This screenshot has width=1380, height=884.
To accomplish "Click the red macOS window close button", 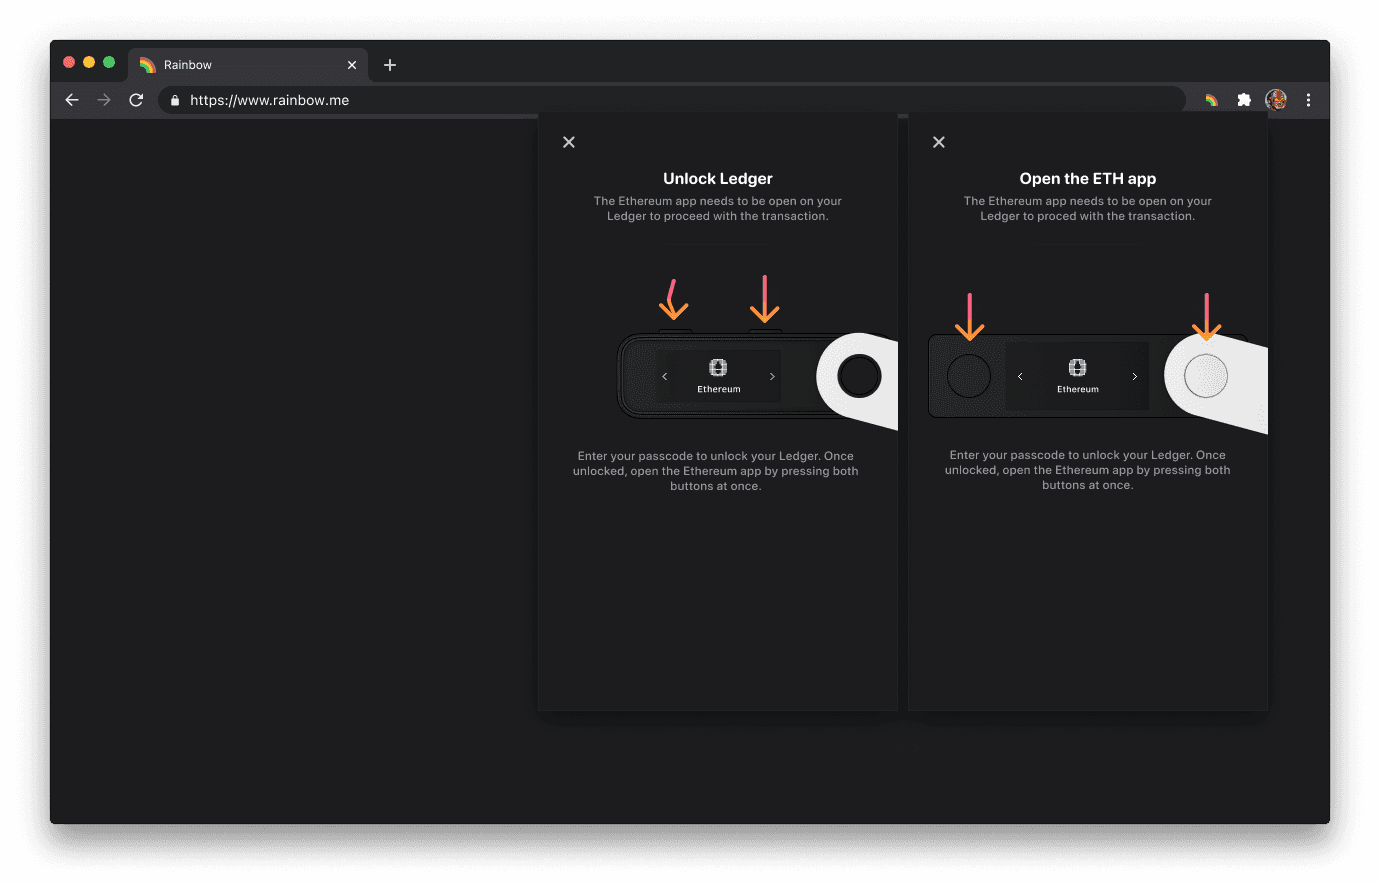I will point(69,62).
